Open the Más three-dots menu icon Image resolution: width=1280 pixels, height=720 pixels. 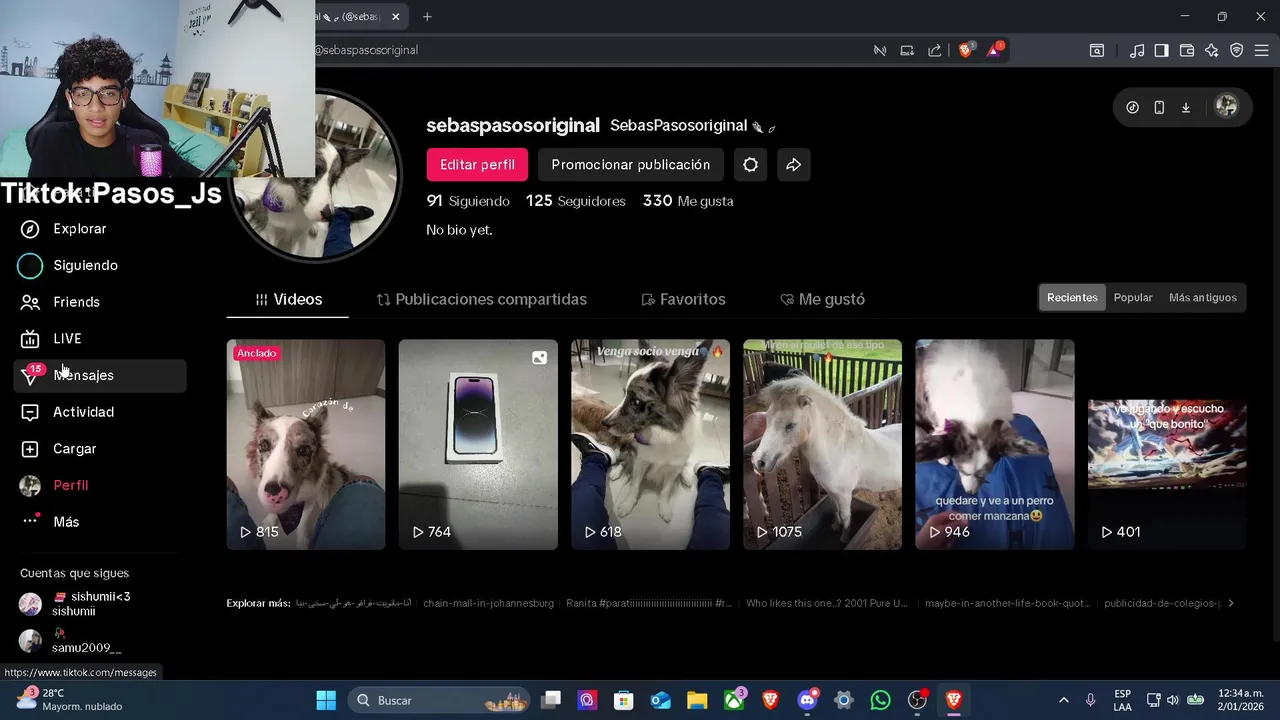[x=30, y=522]
